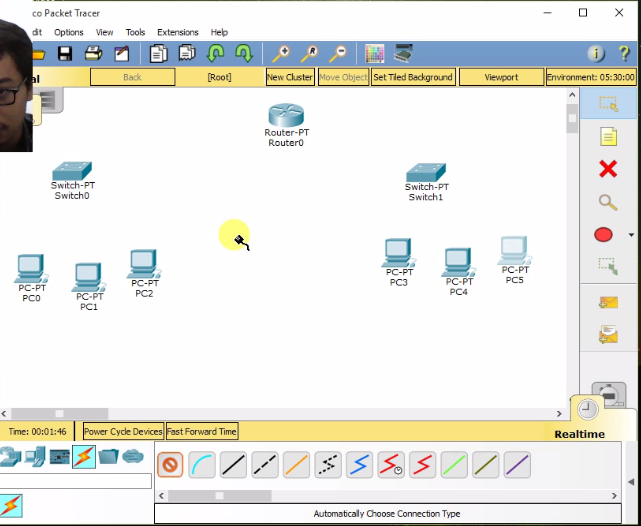Click the Add Complex PDU envelope
The image size is (641, 526).
pyautogui.click(x=608, y=334)
